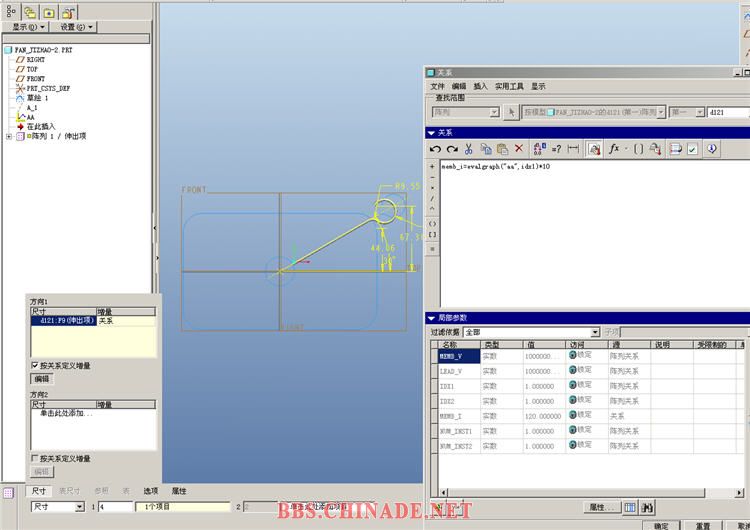The image size is (750, 530).
Task: Show dimension in graphics window icon
Action: [573, 149]
